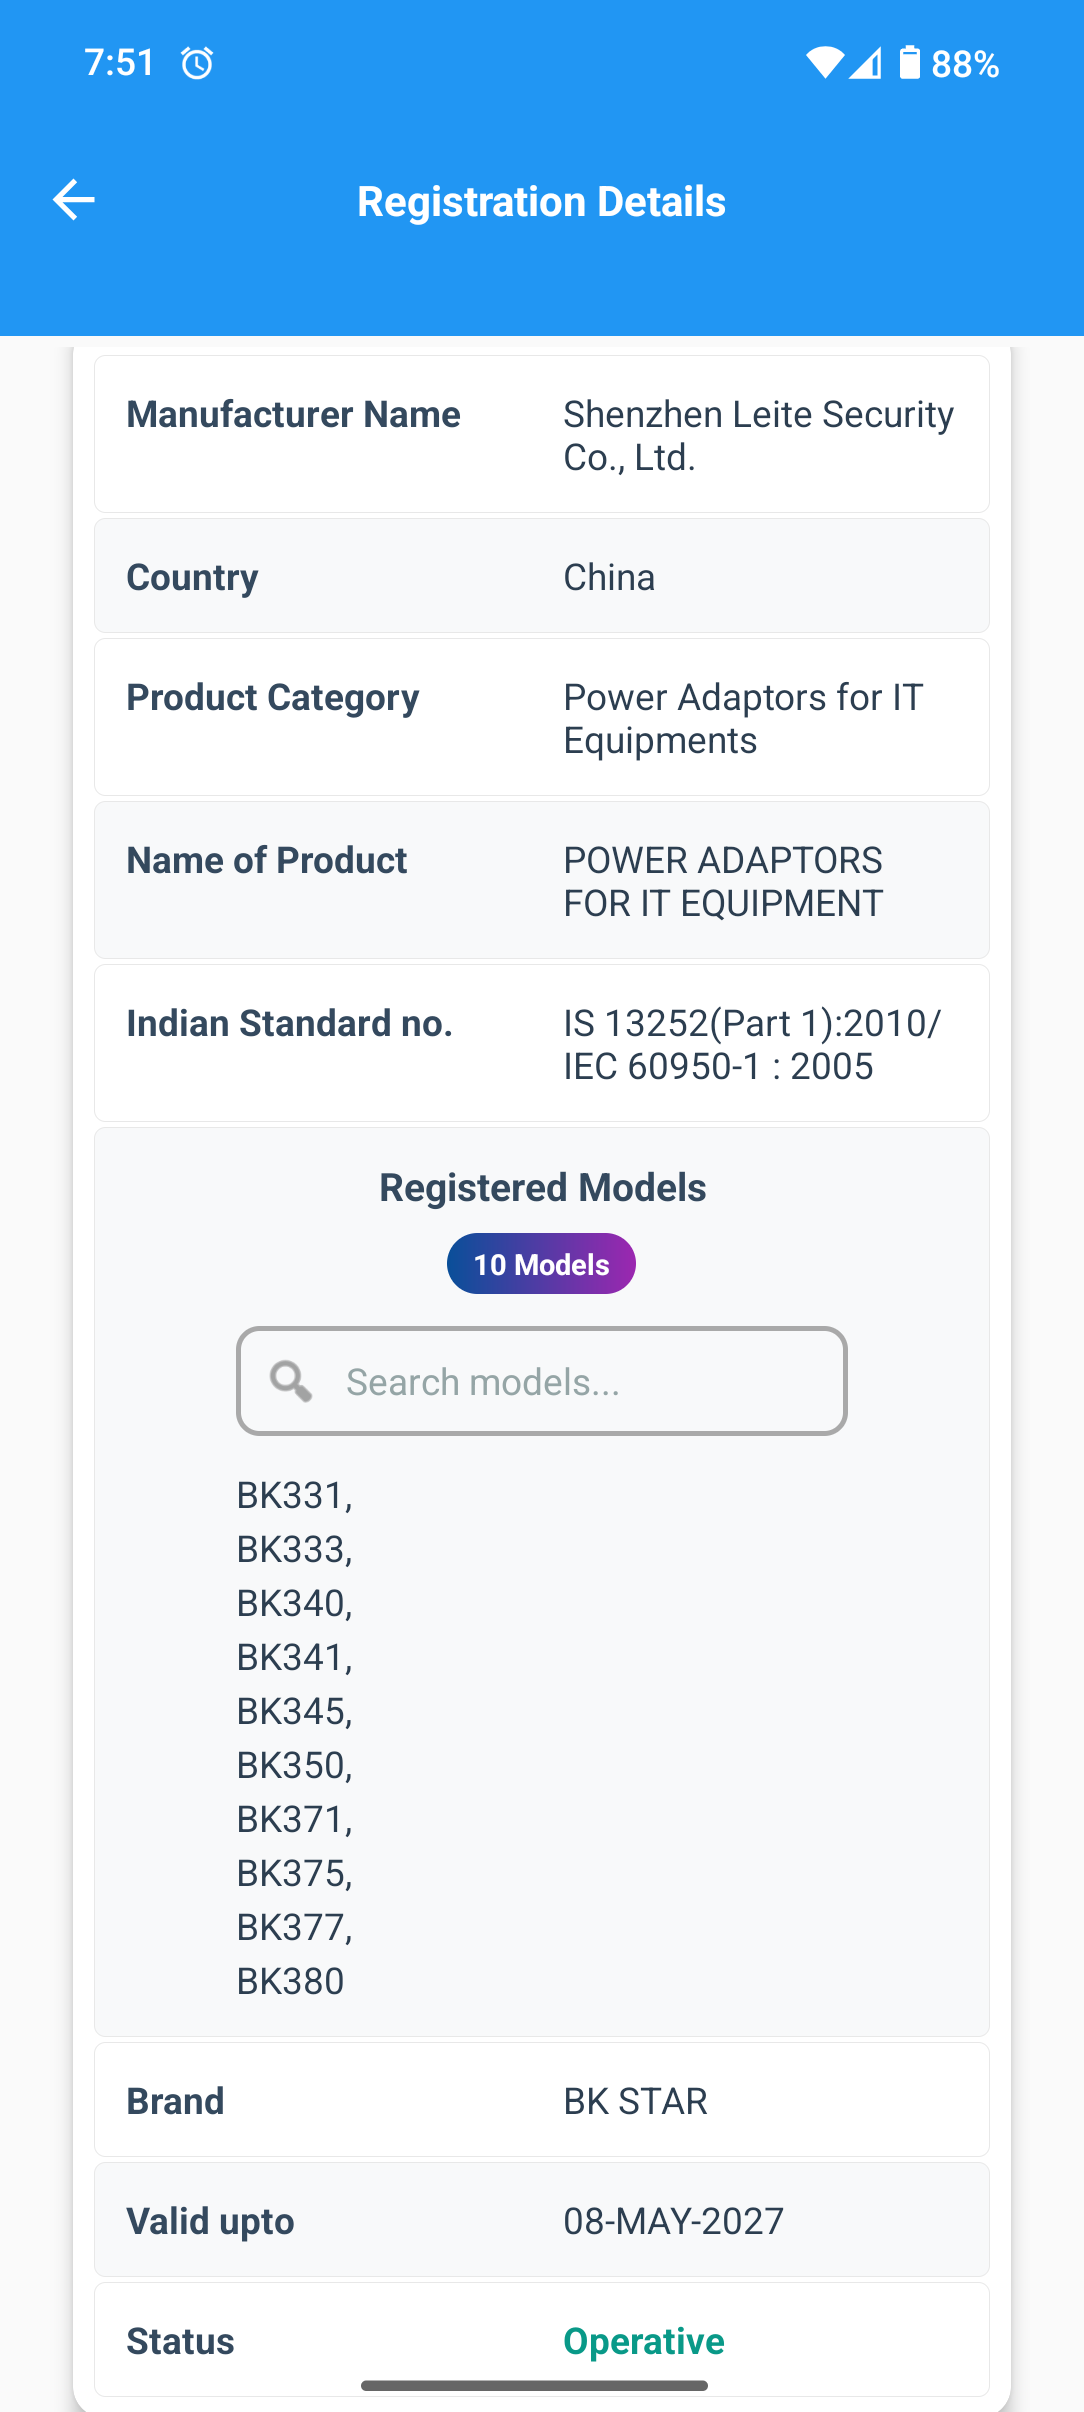Tap the BK STAR brand value
The width and height of the screenshot is (1084, 2412).
pyautogui.click(x=635, y=2101)
